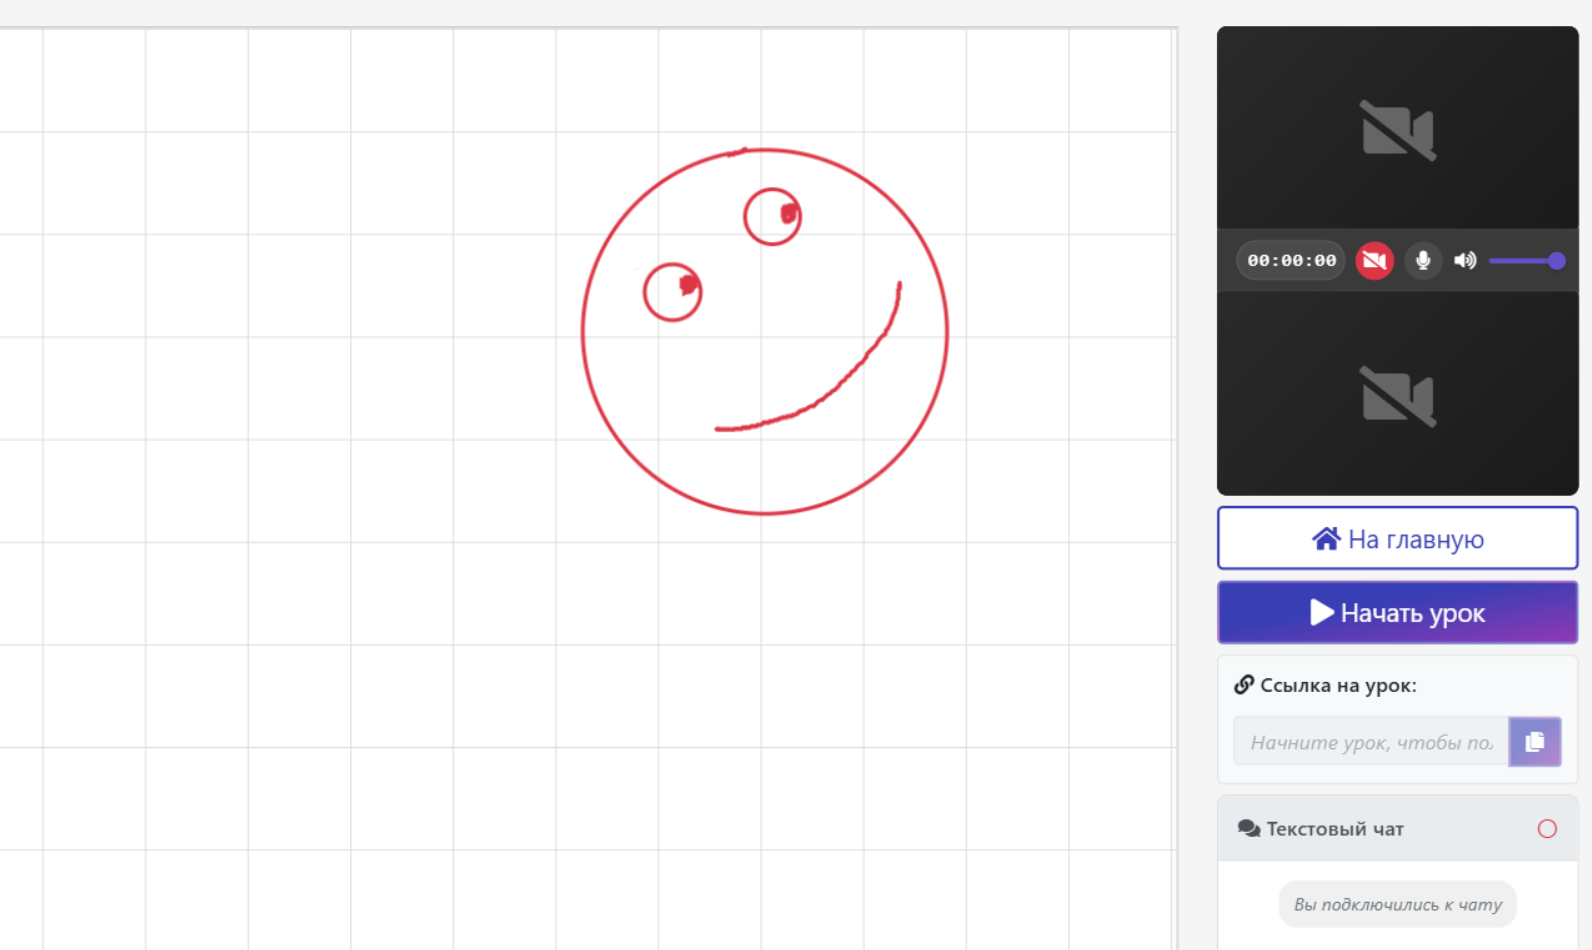Click the smiley's upper right eye
Screen dimensions: 1592x950
pos(773,216)
